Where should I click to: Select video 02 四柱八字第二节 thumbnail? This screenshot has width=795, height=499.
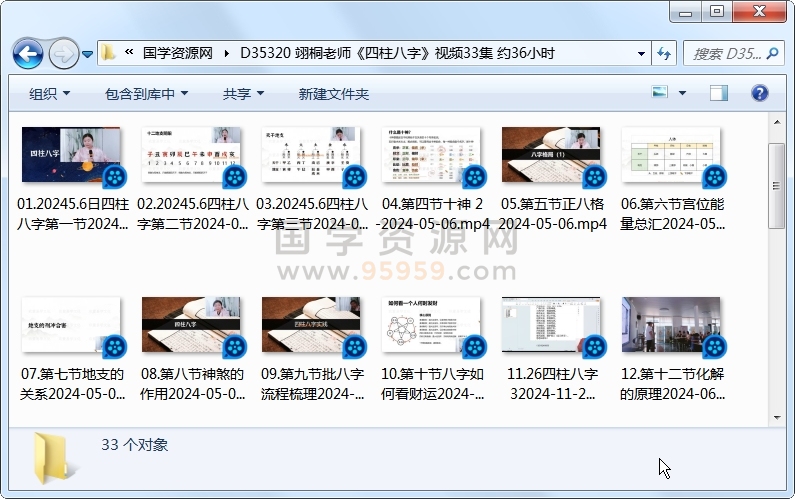point(191,155)
